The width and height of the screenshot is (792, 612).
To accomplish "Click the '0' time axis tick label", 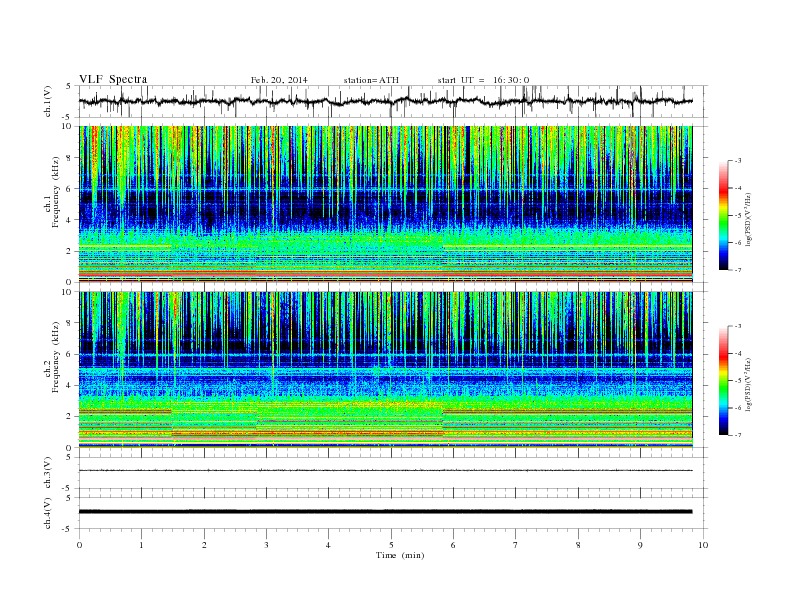I will [79, 545].
